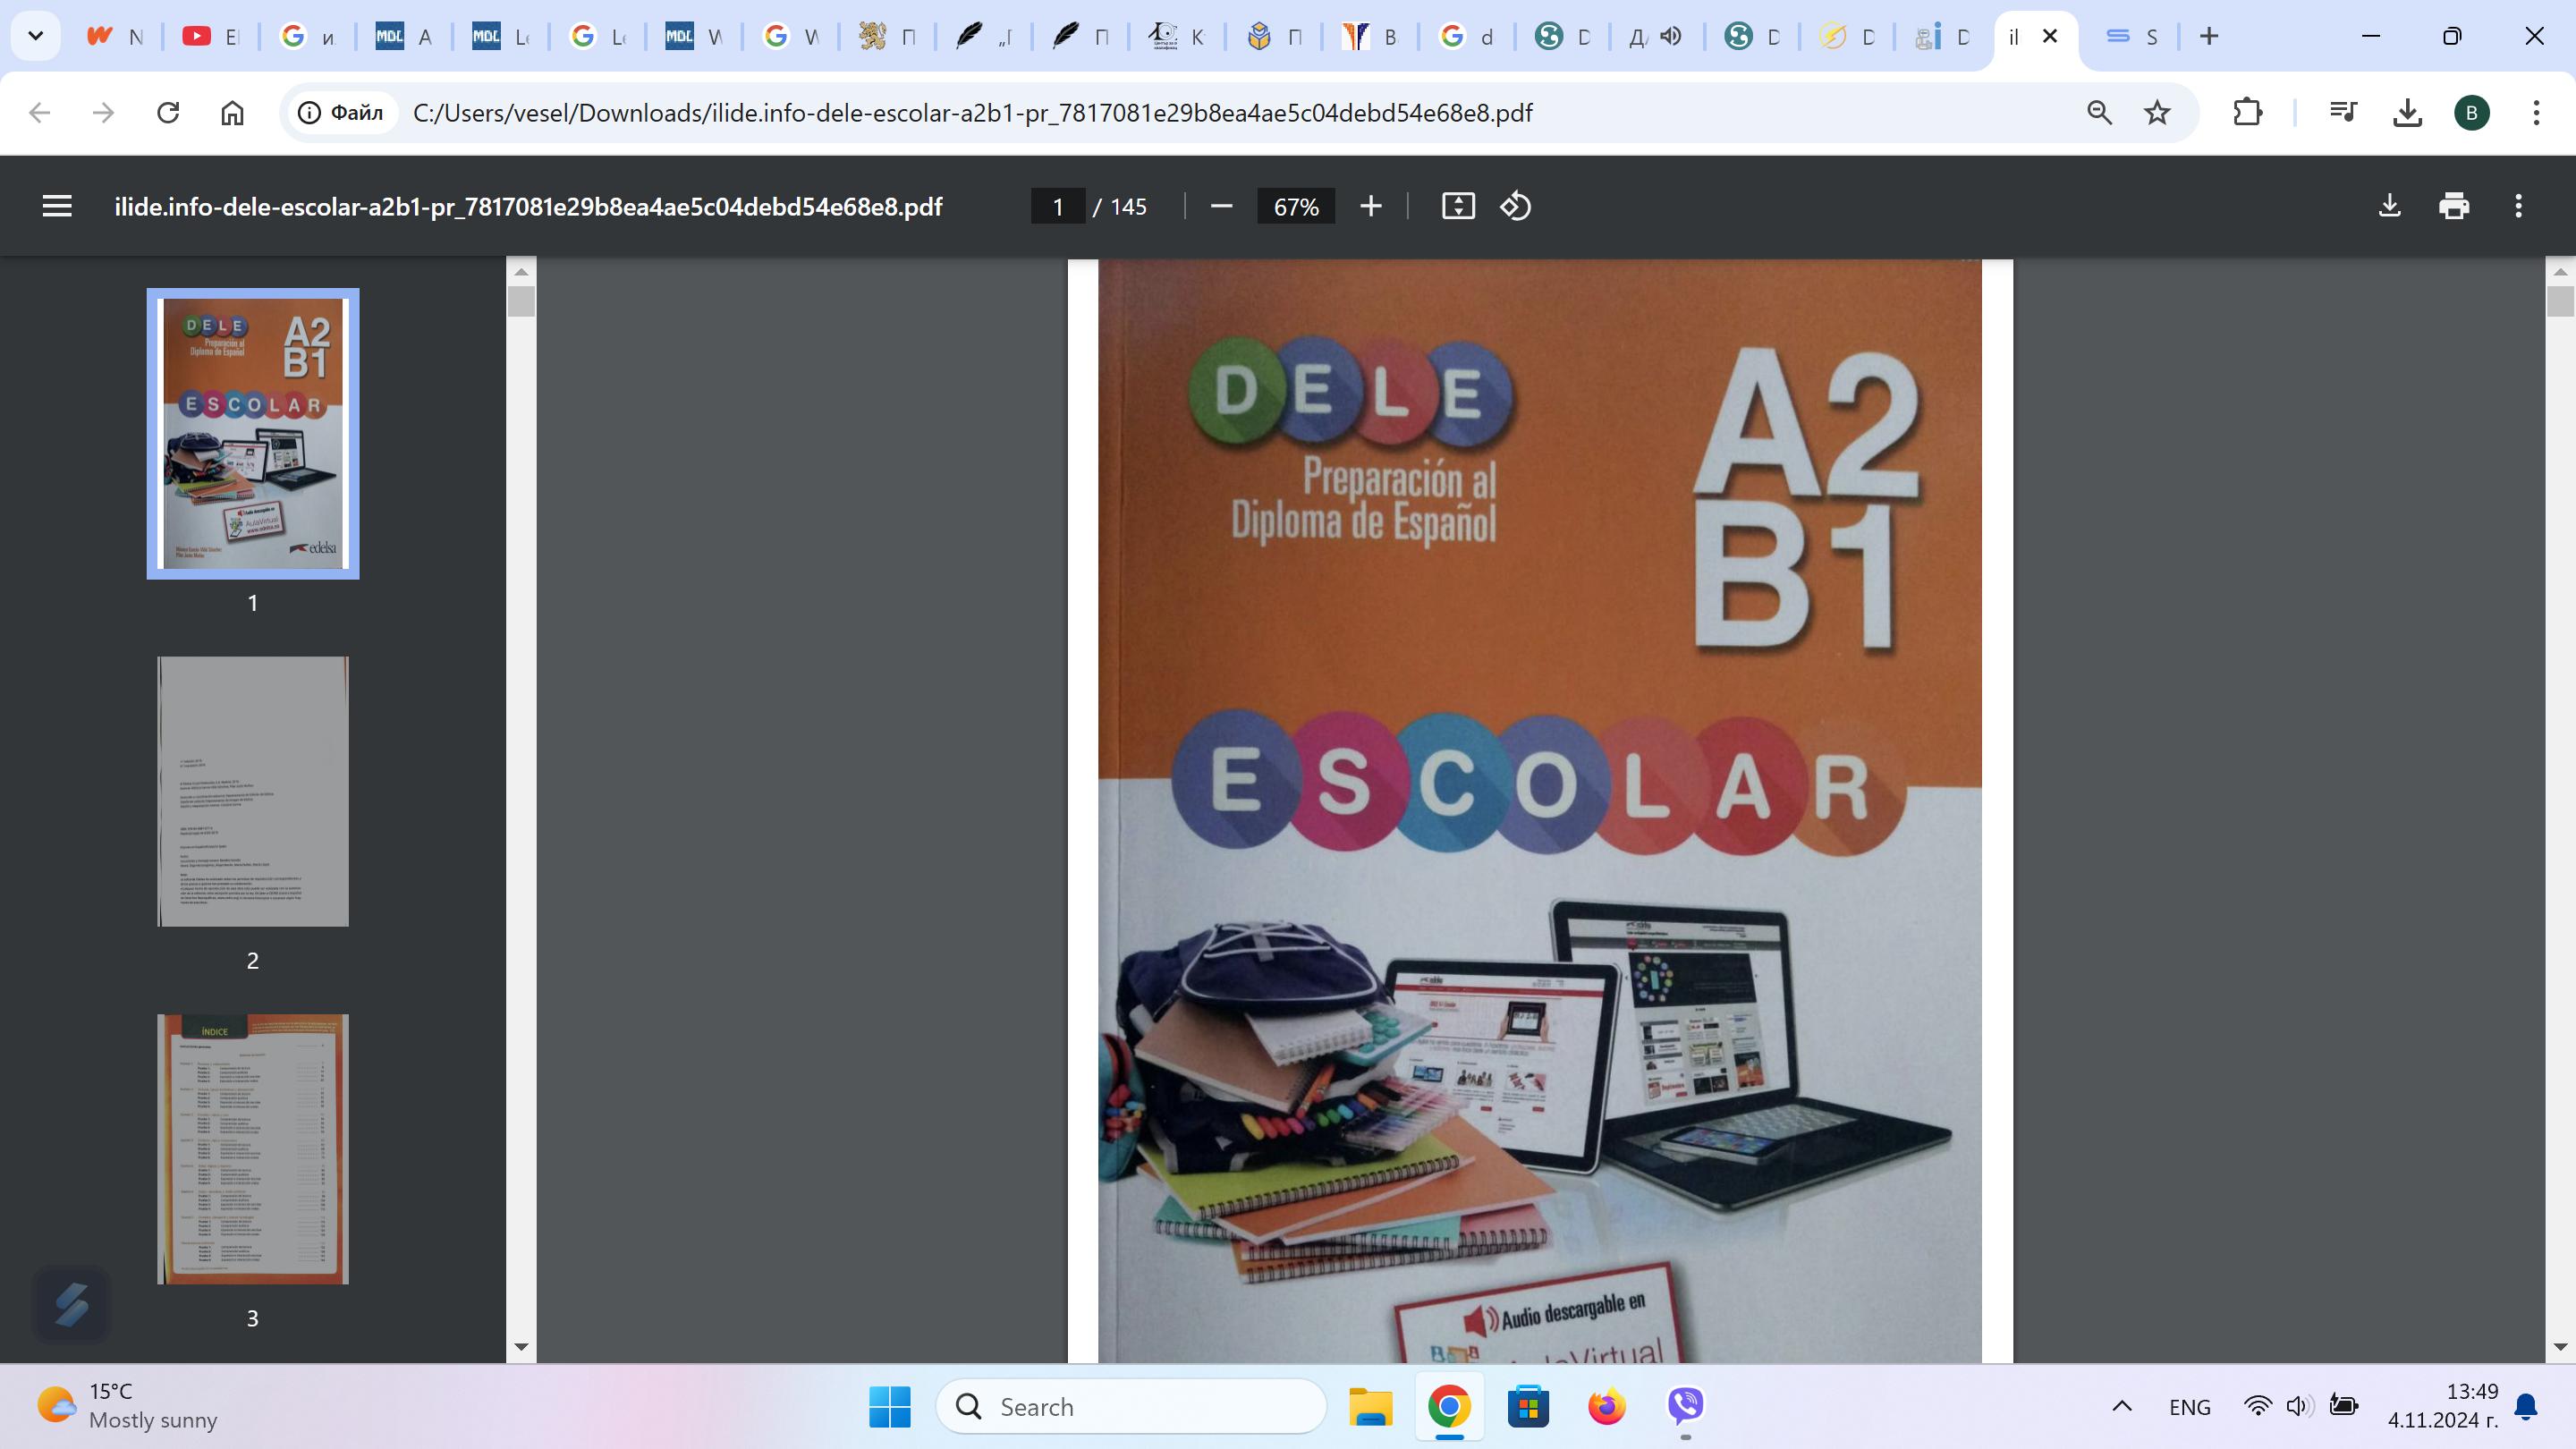The width and height of the screenshot is (2576, 1449).
Task: Open a new browser tab
Action: [x=2209, y=36]
